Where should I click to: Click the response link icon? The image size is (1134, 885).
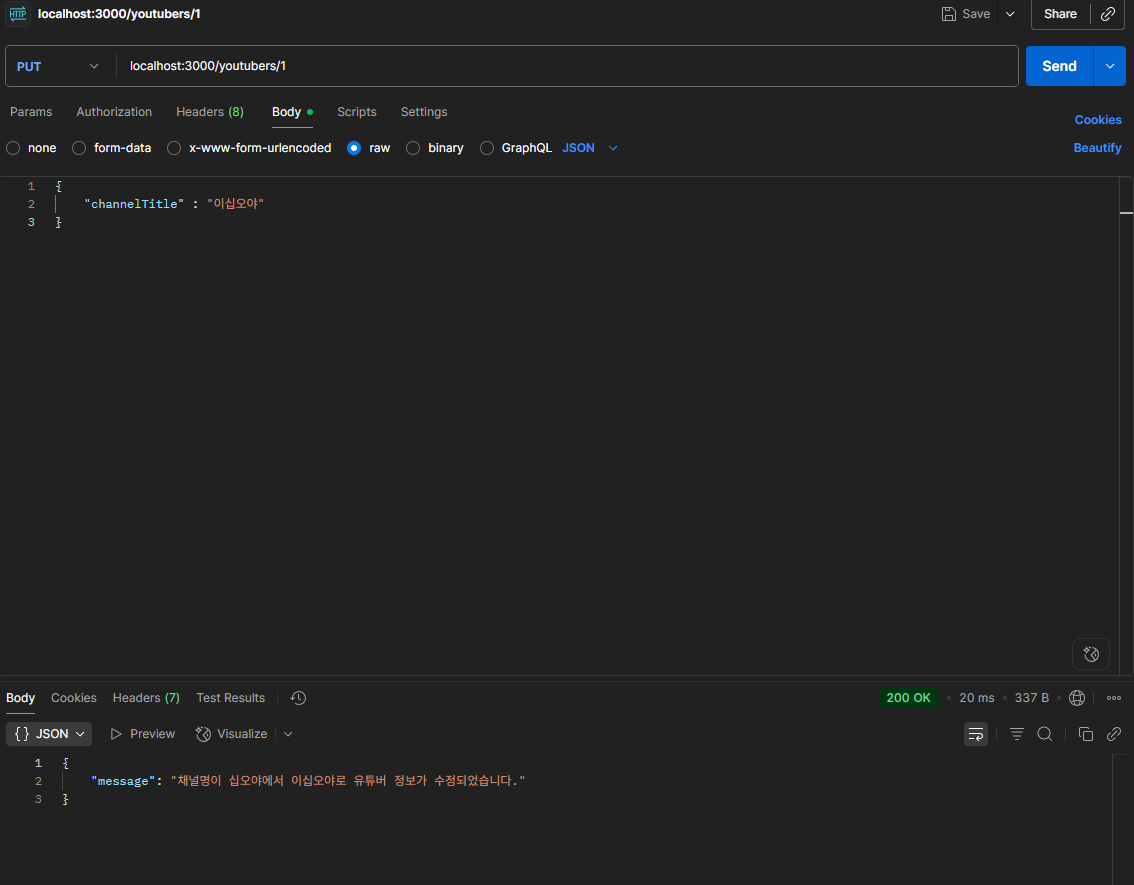coord(1114,734)
